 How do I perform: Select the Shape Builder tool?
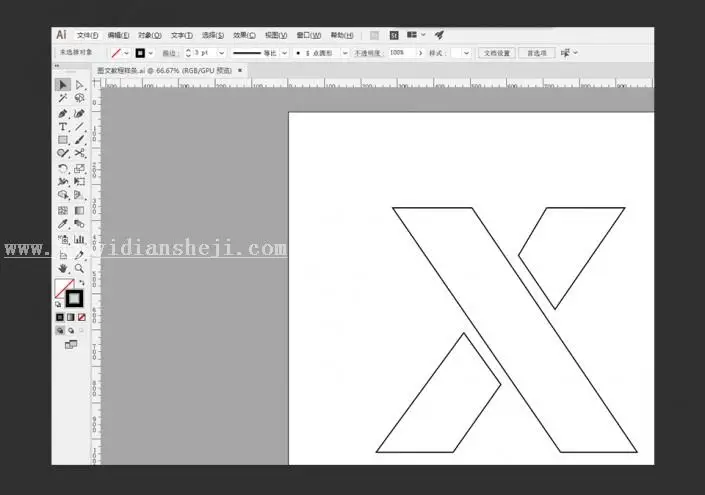click(x=62, y=195)
